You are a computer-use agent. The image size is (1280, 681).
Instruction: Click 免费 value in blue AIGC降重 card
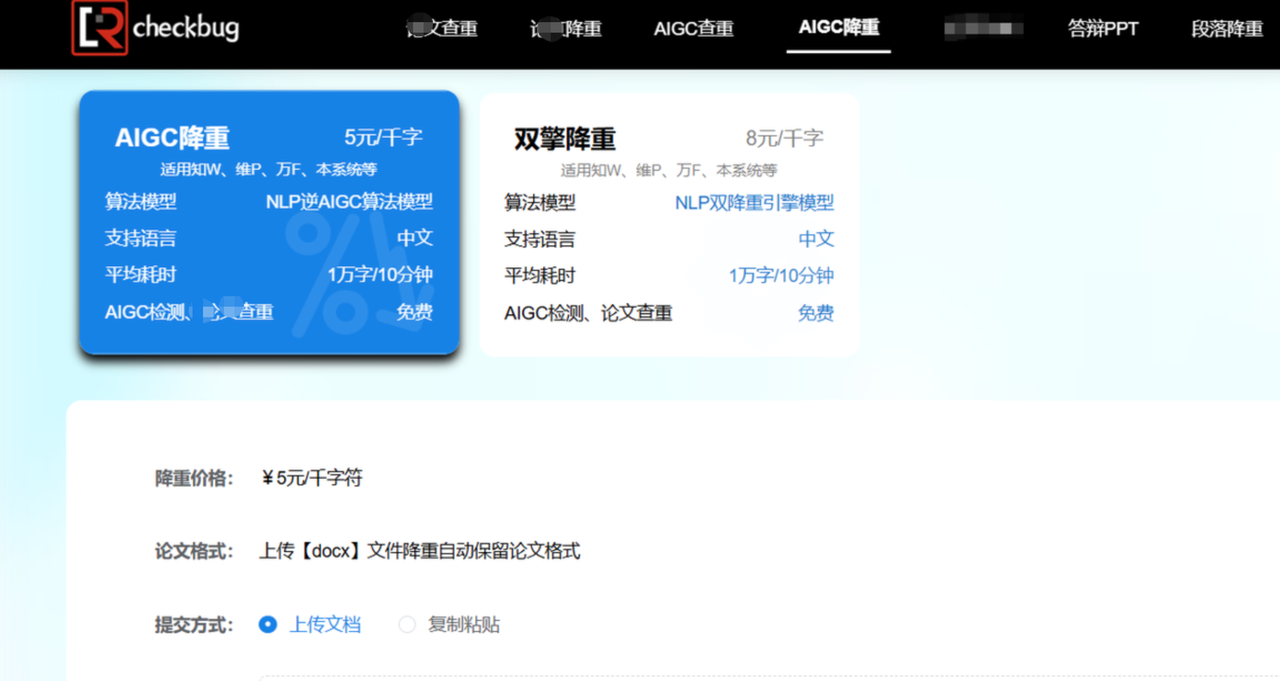415,312
